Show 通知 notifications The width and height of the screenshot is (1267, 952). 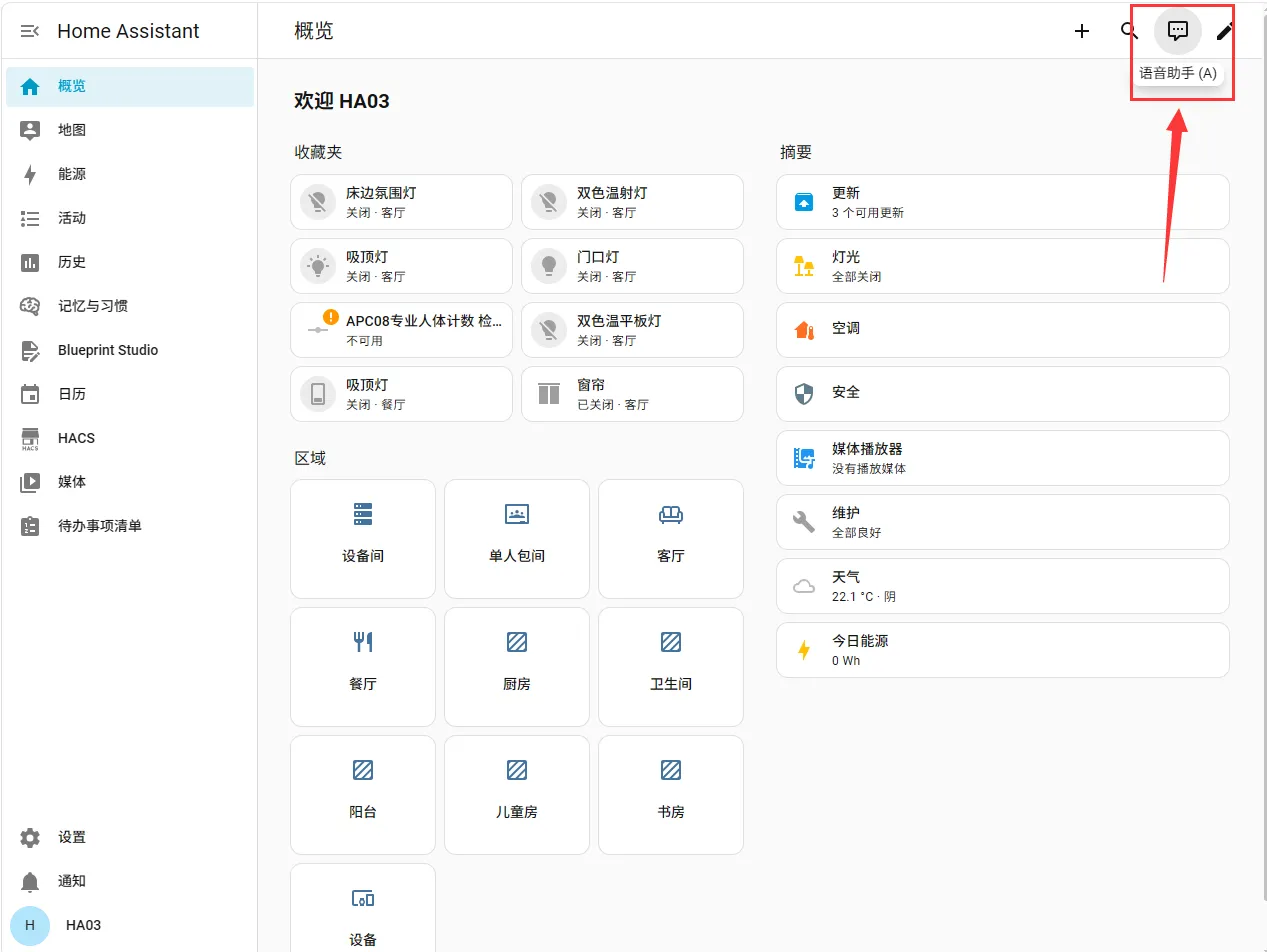(130, 881)
